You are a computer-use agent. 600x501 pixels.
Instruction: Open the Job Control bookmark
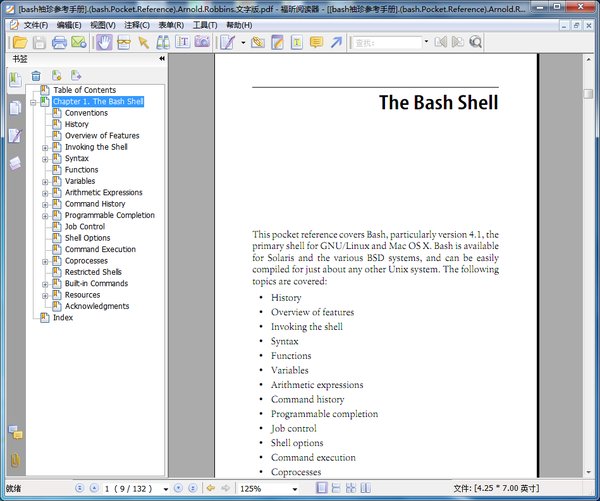click(x=85, y=227)
